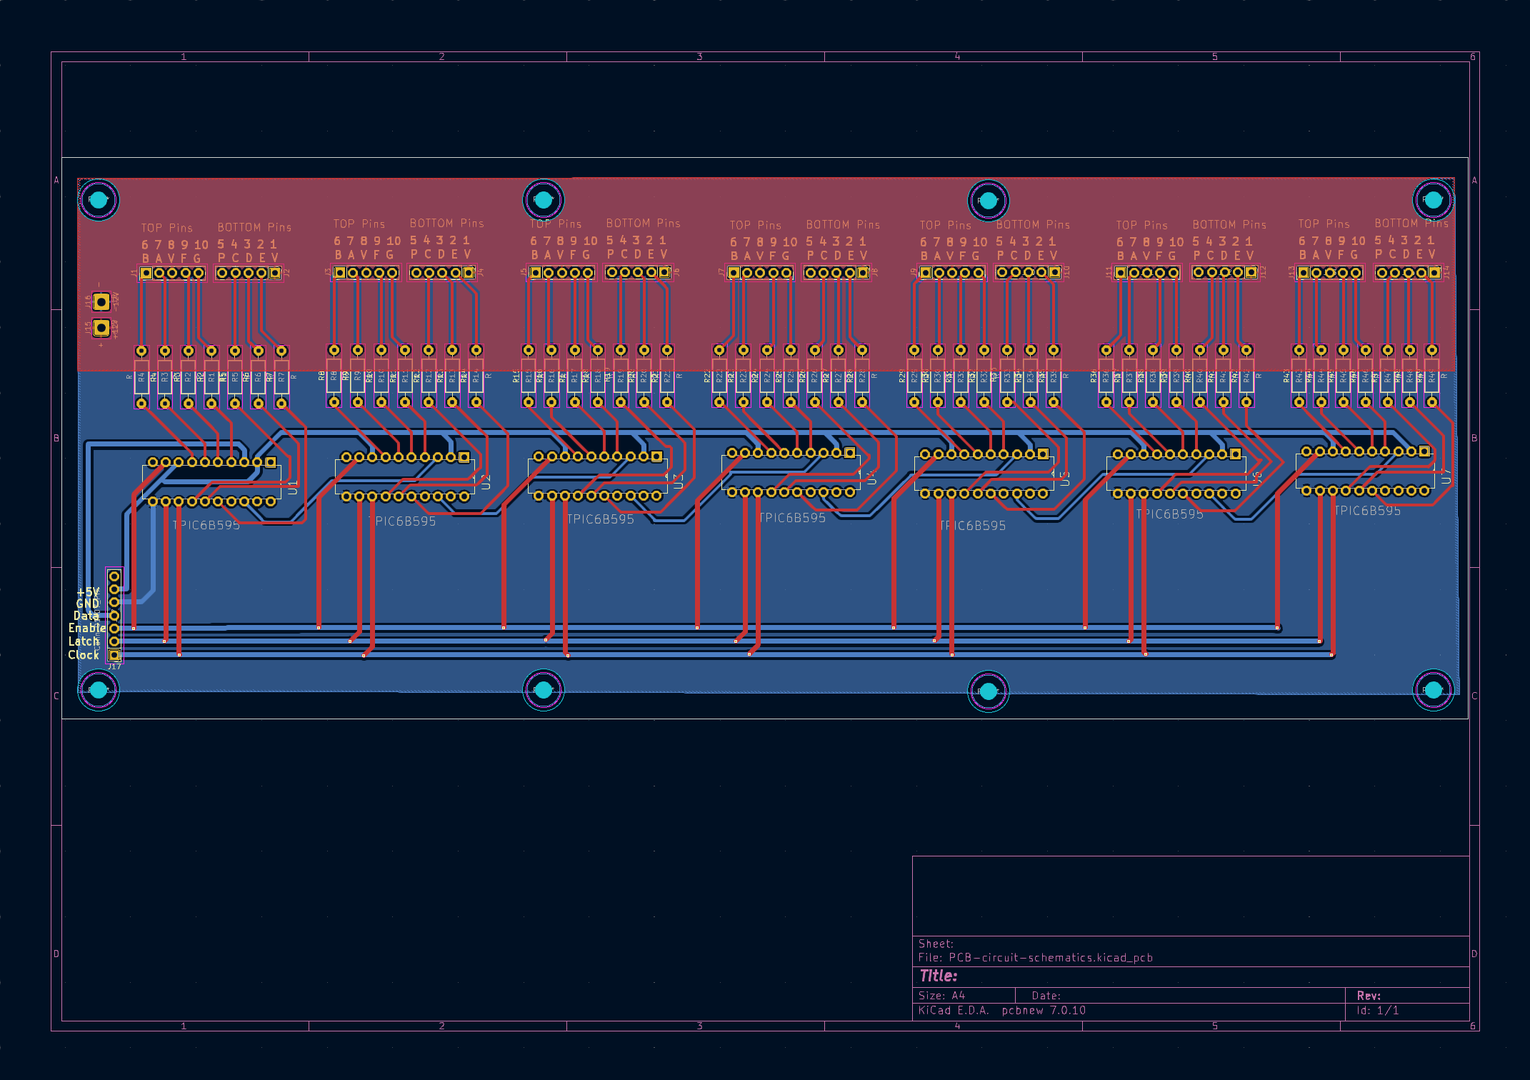Select the +12V power pad J15
This screenshot has height=1080, width=1530.
pyautogui.click(x=101, y=327)
